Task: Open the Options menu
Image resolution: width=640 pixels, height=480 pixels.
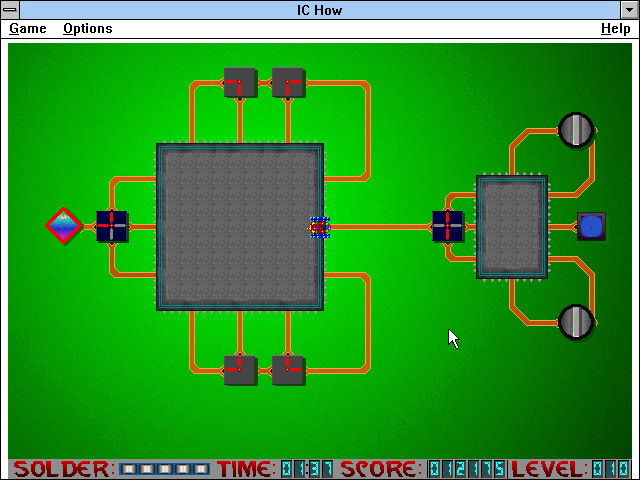Action: point(88,29)
